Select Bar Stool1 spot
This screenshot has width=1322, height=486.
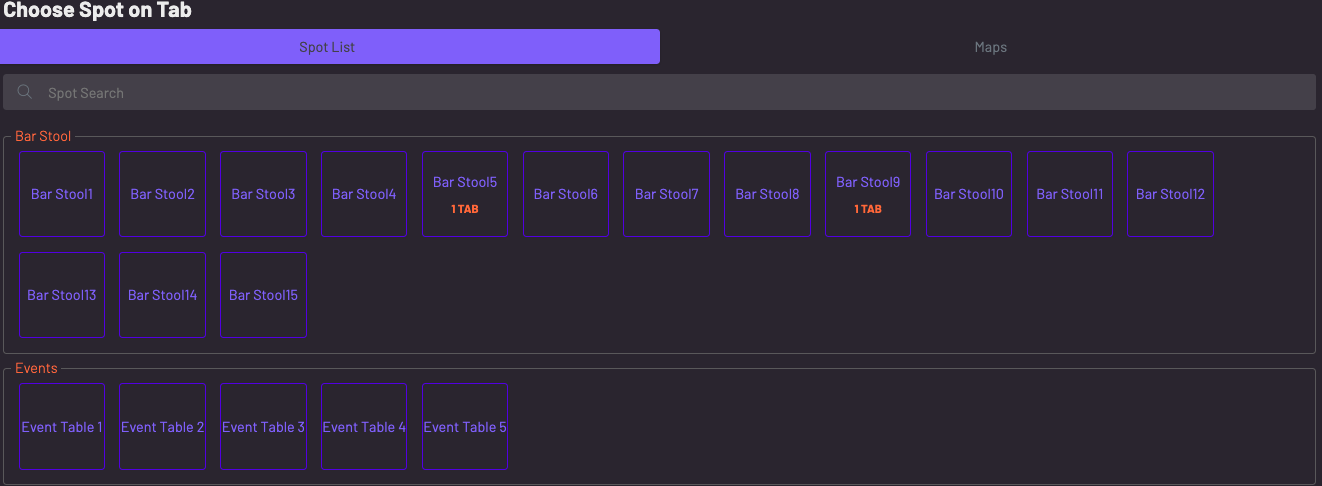tap(62, 194)
